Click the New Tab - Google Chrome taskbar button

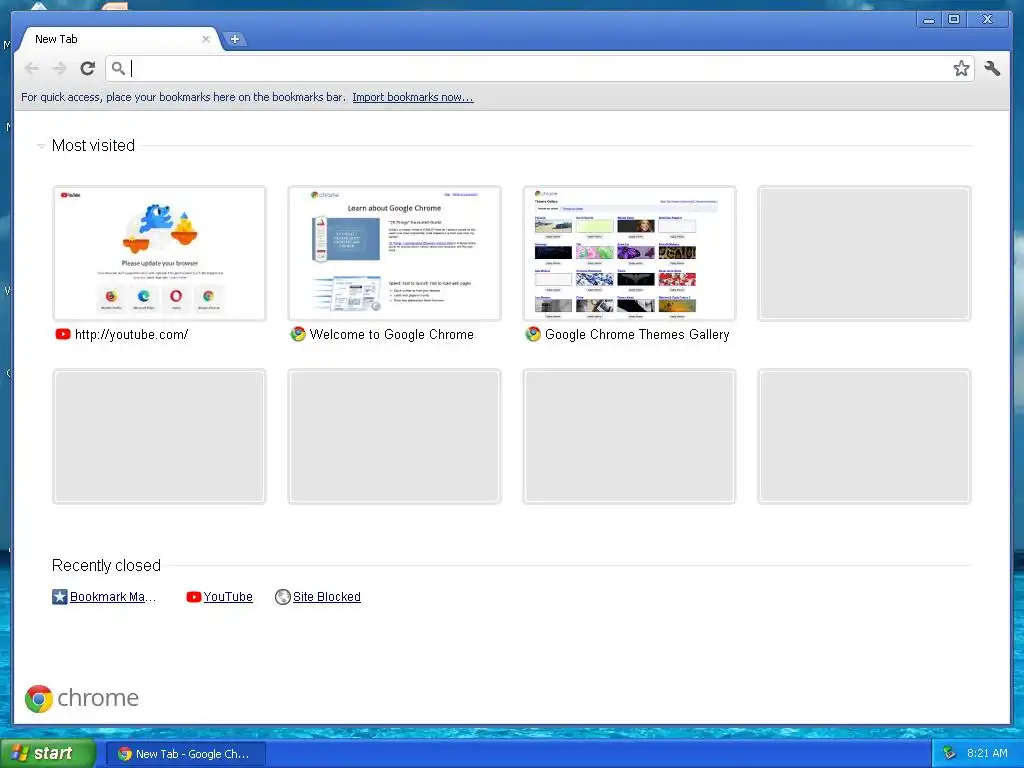point(185,754)
